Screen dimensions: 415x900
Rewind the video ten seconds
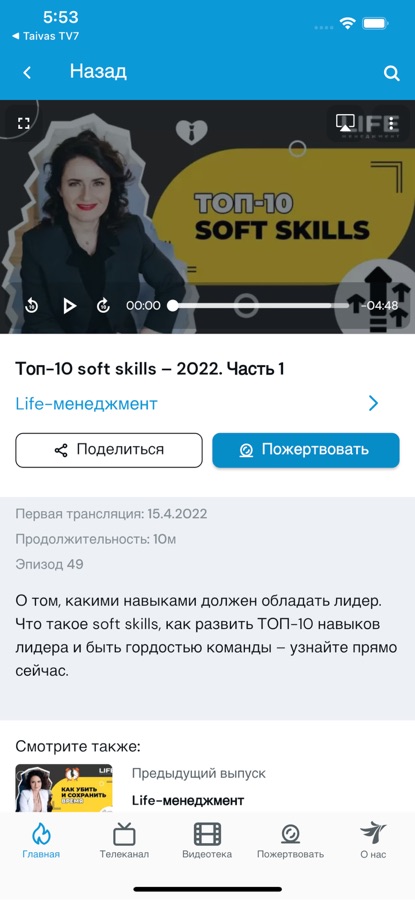[32, 306]
